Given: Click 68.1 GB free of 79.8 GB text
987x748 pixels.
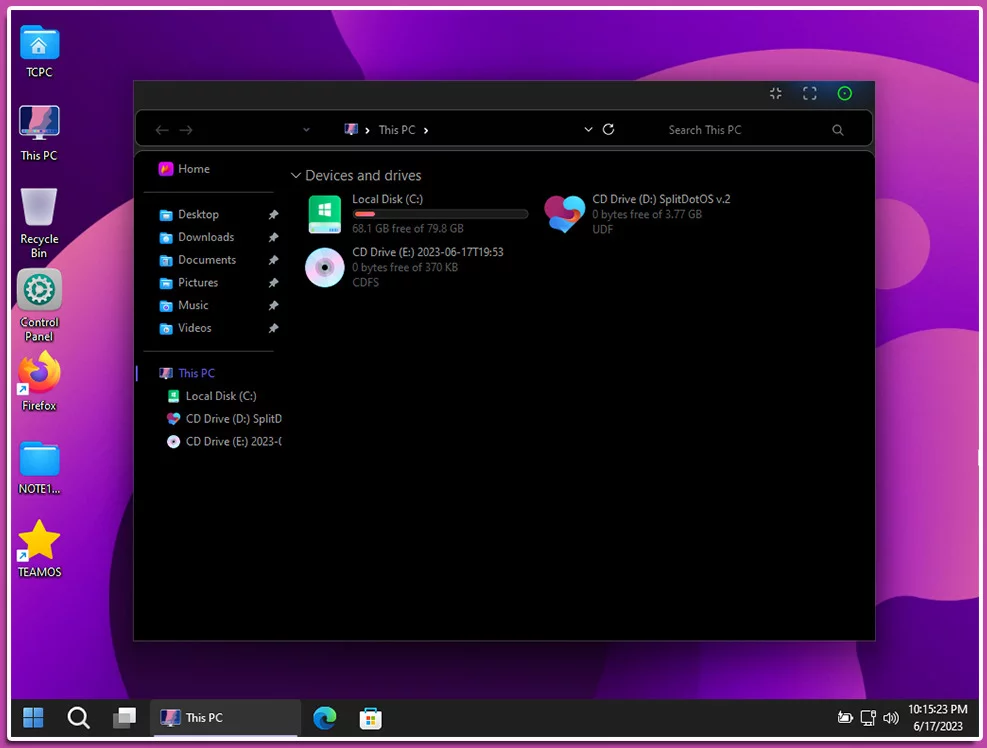Looking at the screenshot, I should [x=408, y=229].
